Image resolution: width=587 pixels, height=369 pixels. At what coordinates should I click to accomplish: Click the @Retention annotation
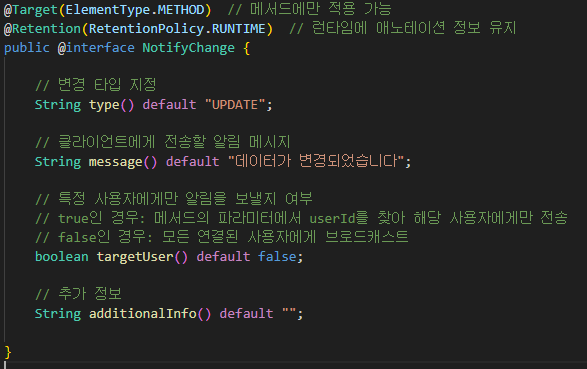pos(42,29)
